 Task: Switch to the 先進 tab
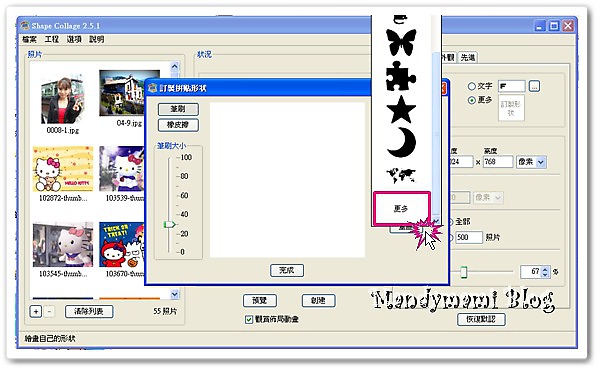pyautogui.click(x=467, y=57)
